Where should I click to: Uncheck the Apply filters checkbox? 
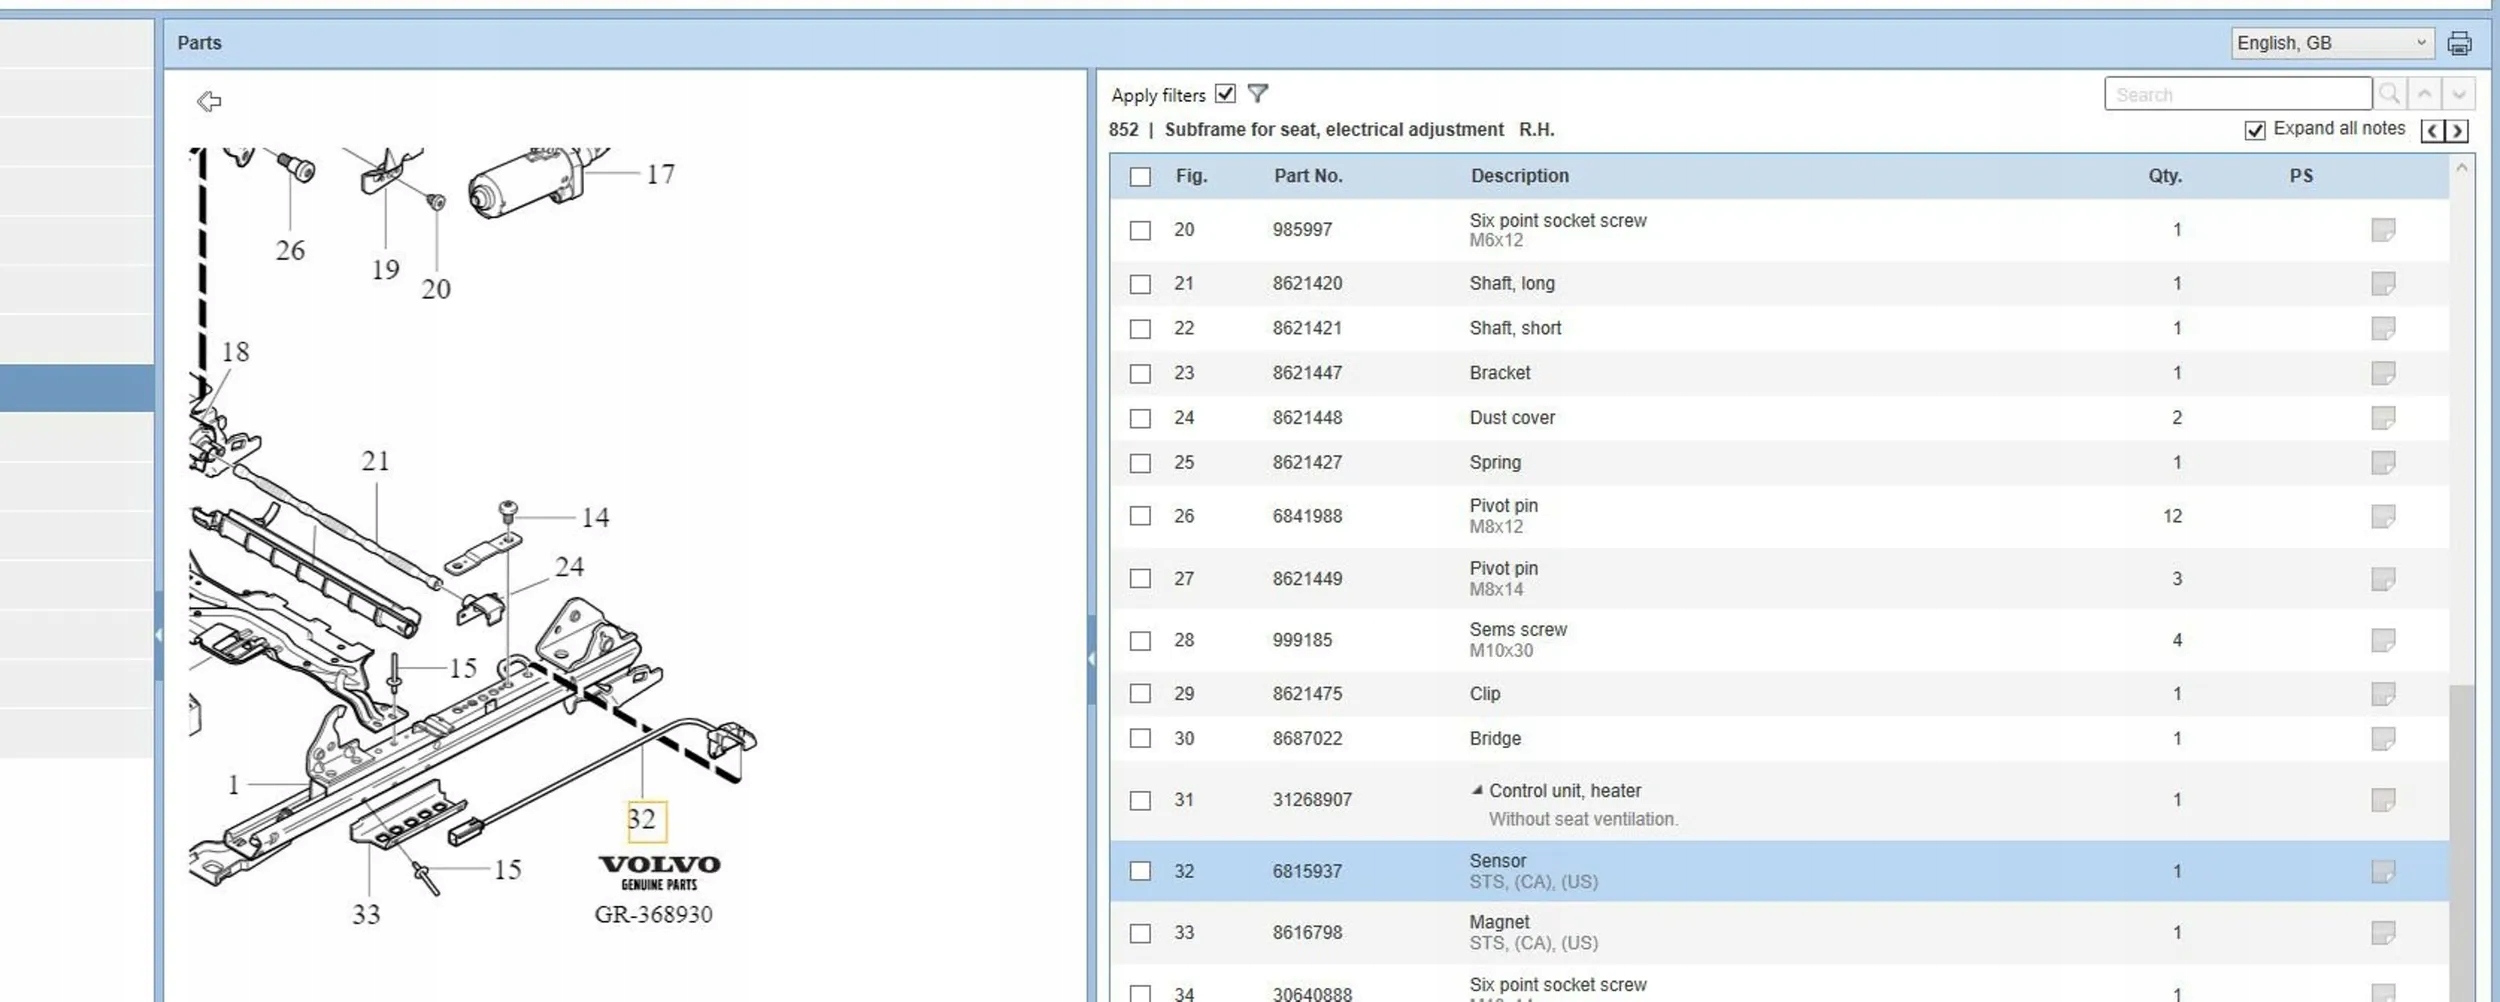tap(1225, 94)
